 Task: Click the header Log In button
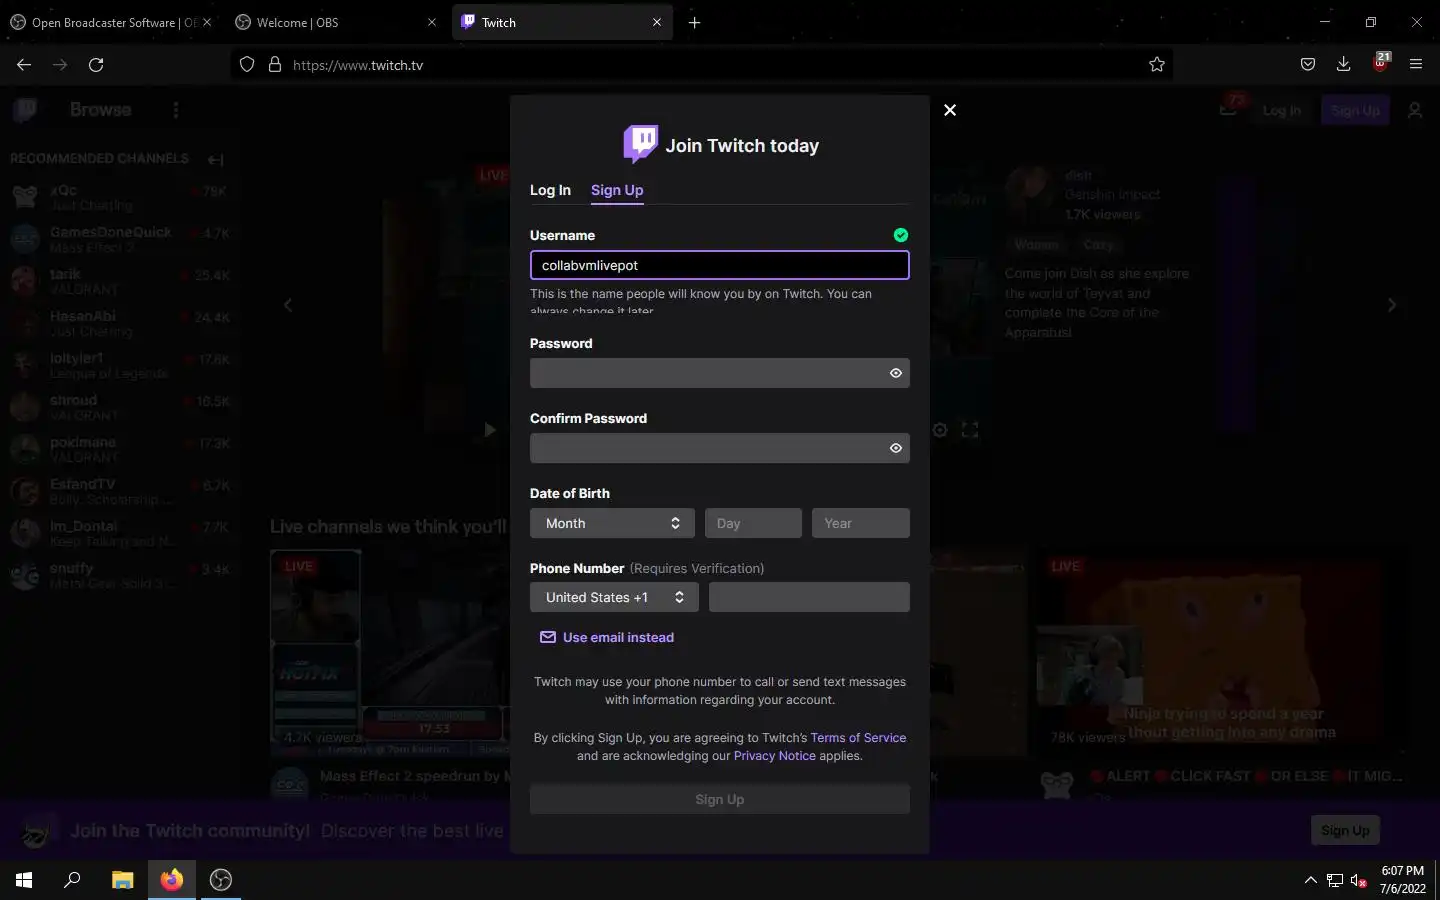(x=1281, y=110)
